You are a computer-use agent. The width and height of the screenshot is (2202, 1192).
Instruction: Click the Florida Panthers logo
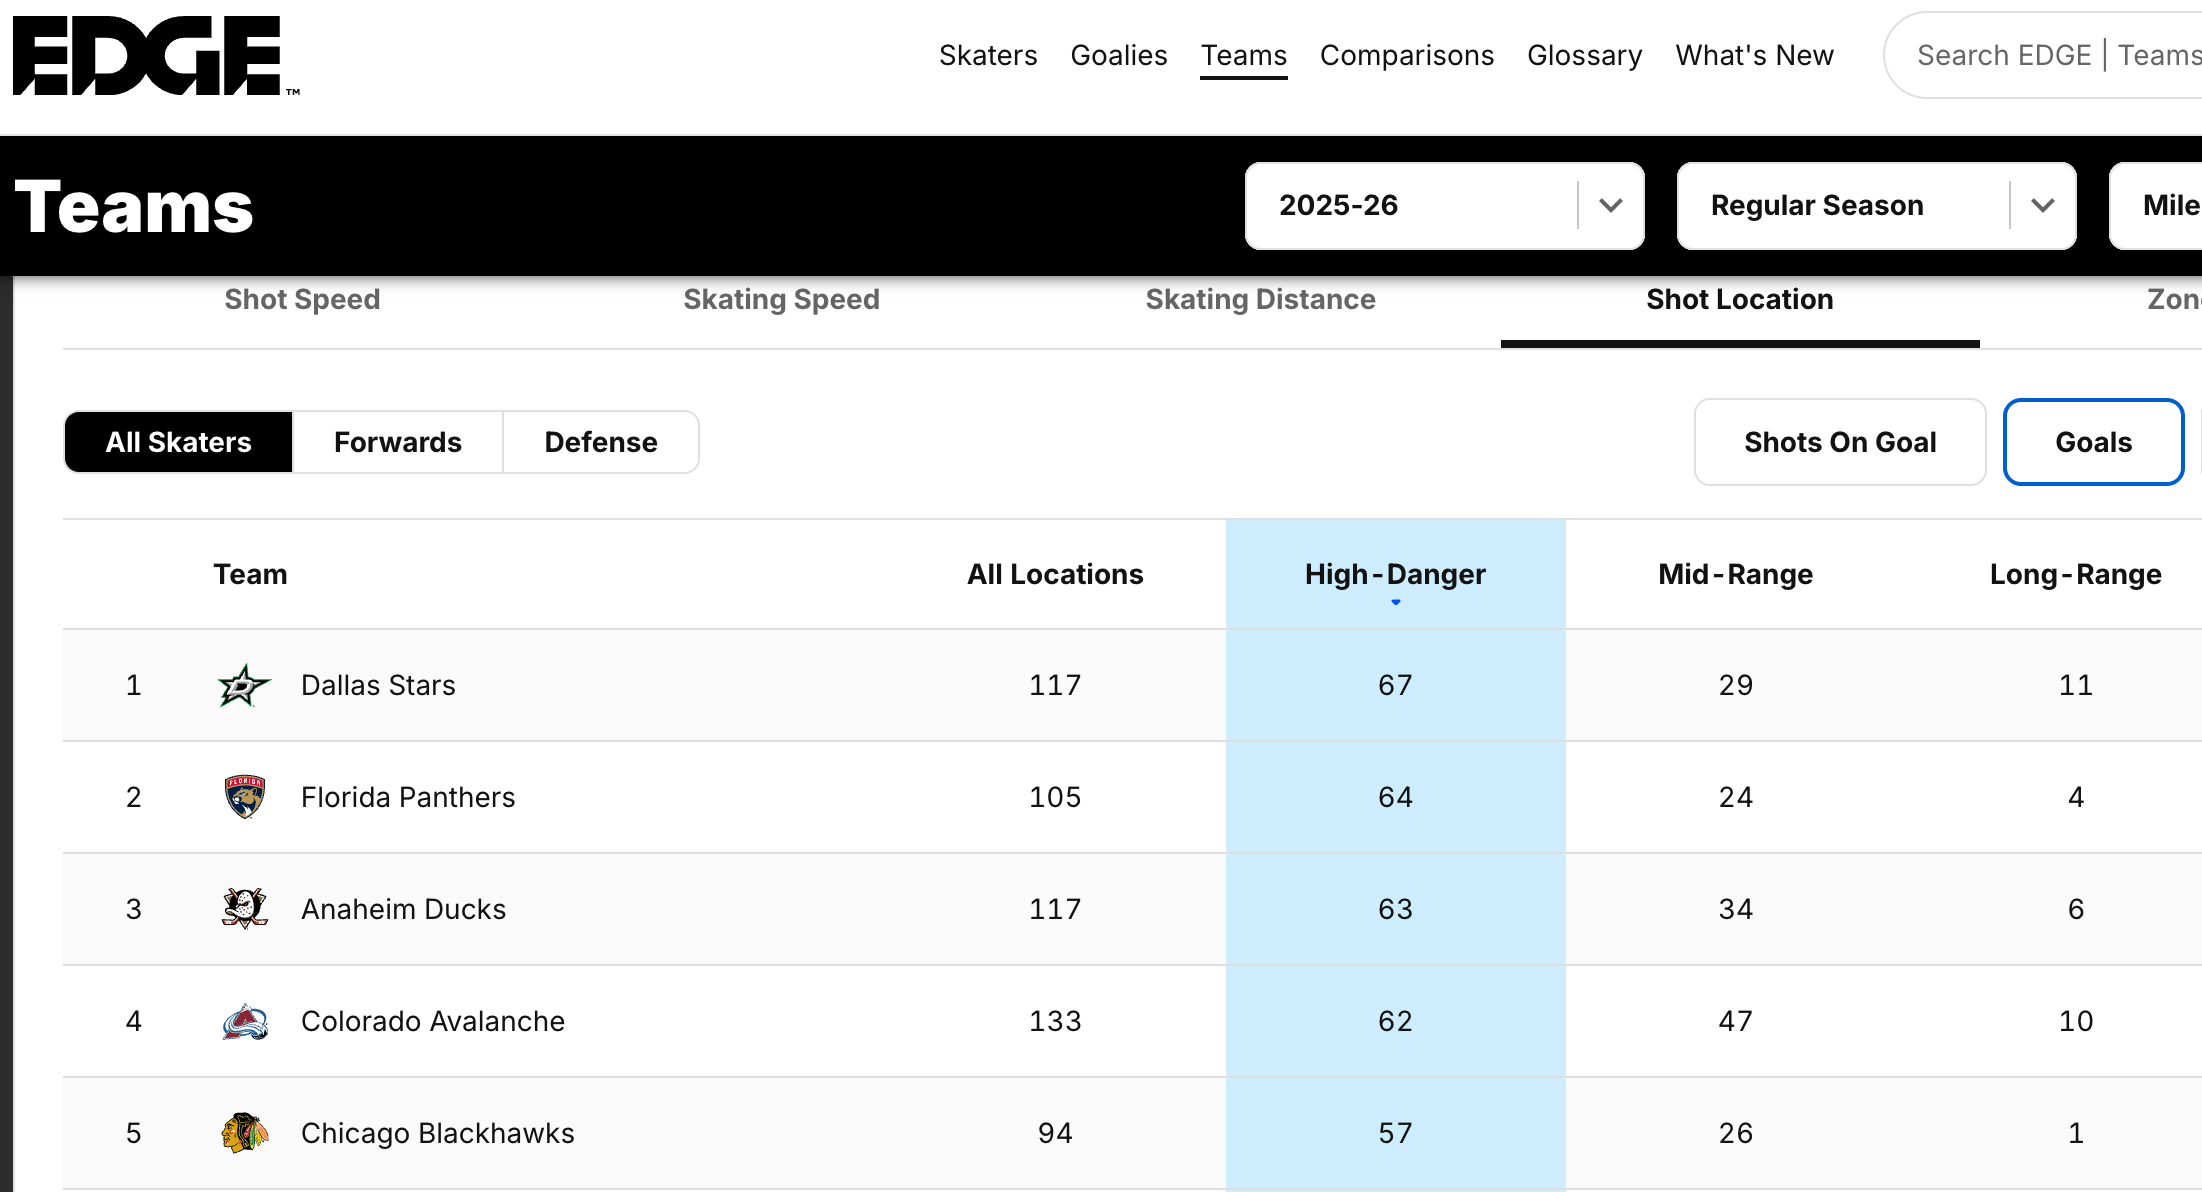click(244, 797)
